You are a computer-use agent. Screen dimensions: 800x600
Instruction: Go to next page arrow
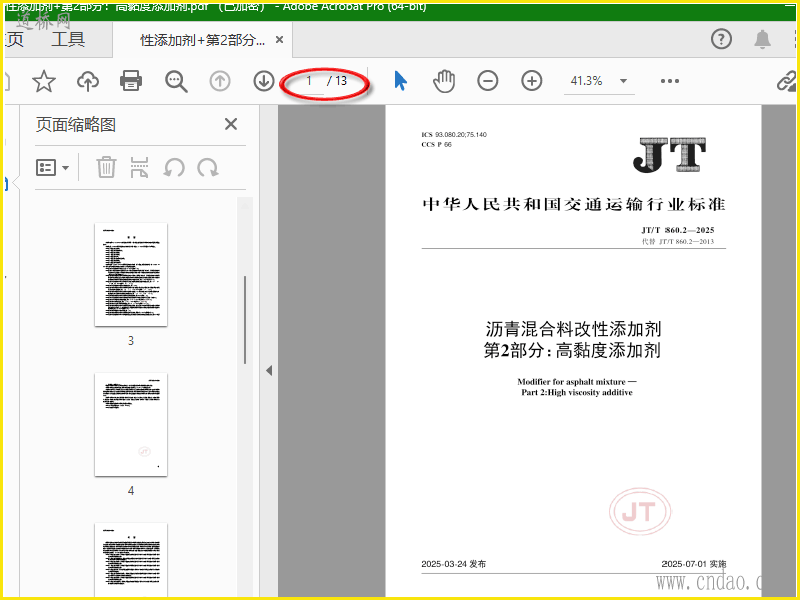[x=264, y=81]
